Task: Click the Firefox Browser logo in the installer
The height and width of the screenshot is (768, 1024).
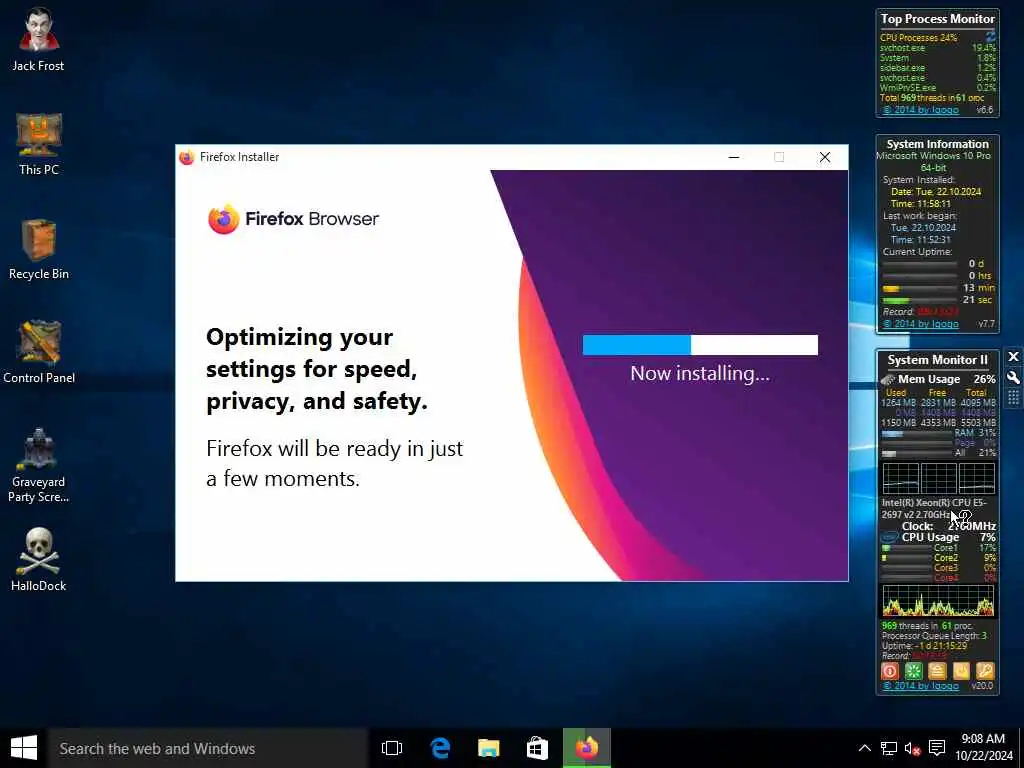Action: (293, 219)
